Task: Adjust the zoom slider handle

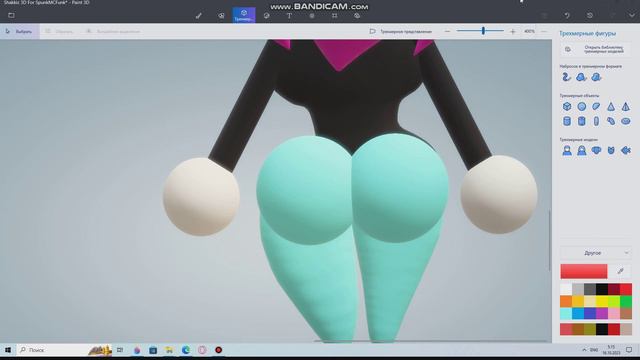Action: click(483, 31)
